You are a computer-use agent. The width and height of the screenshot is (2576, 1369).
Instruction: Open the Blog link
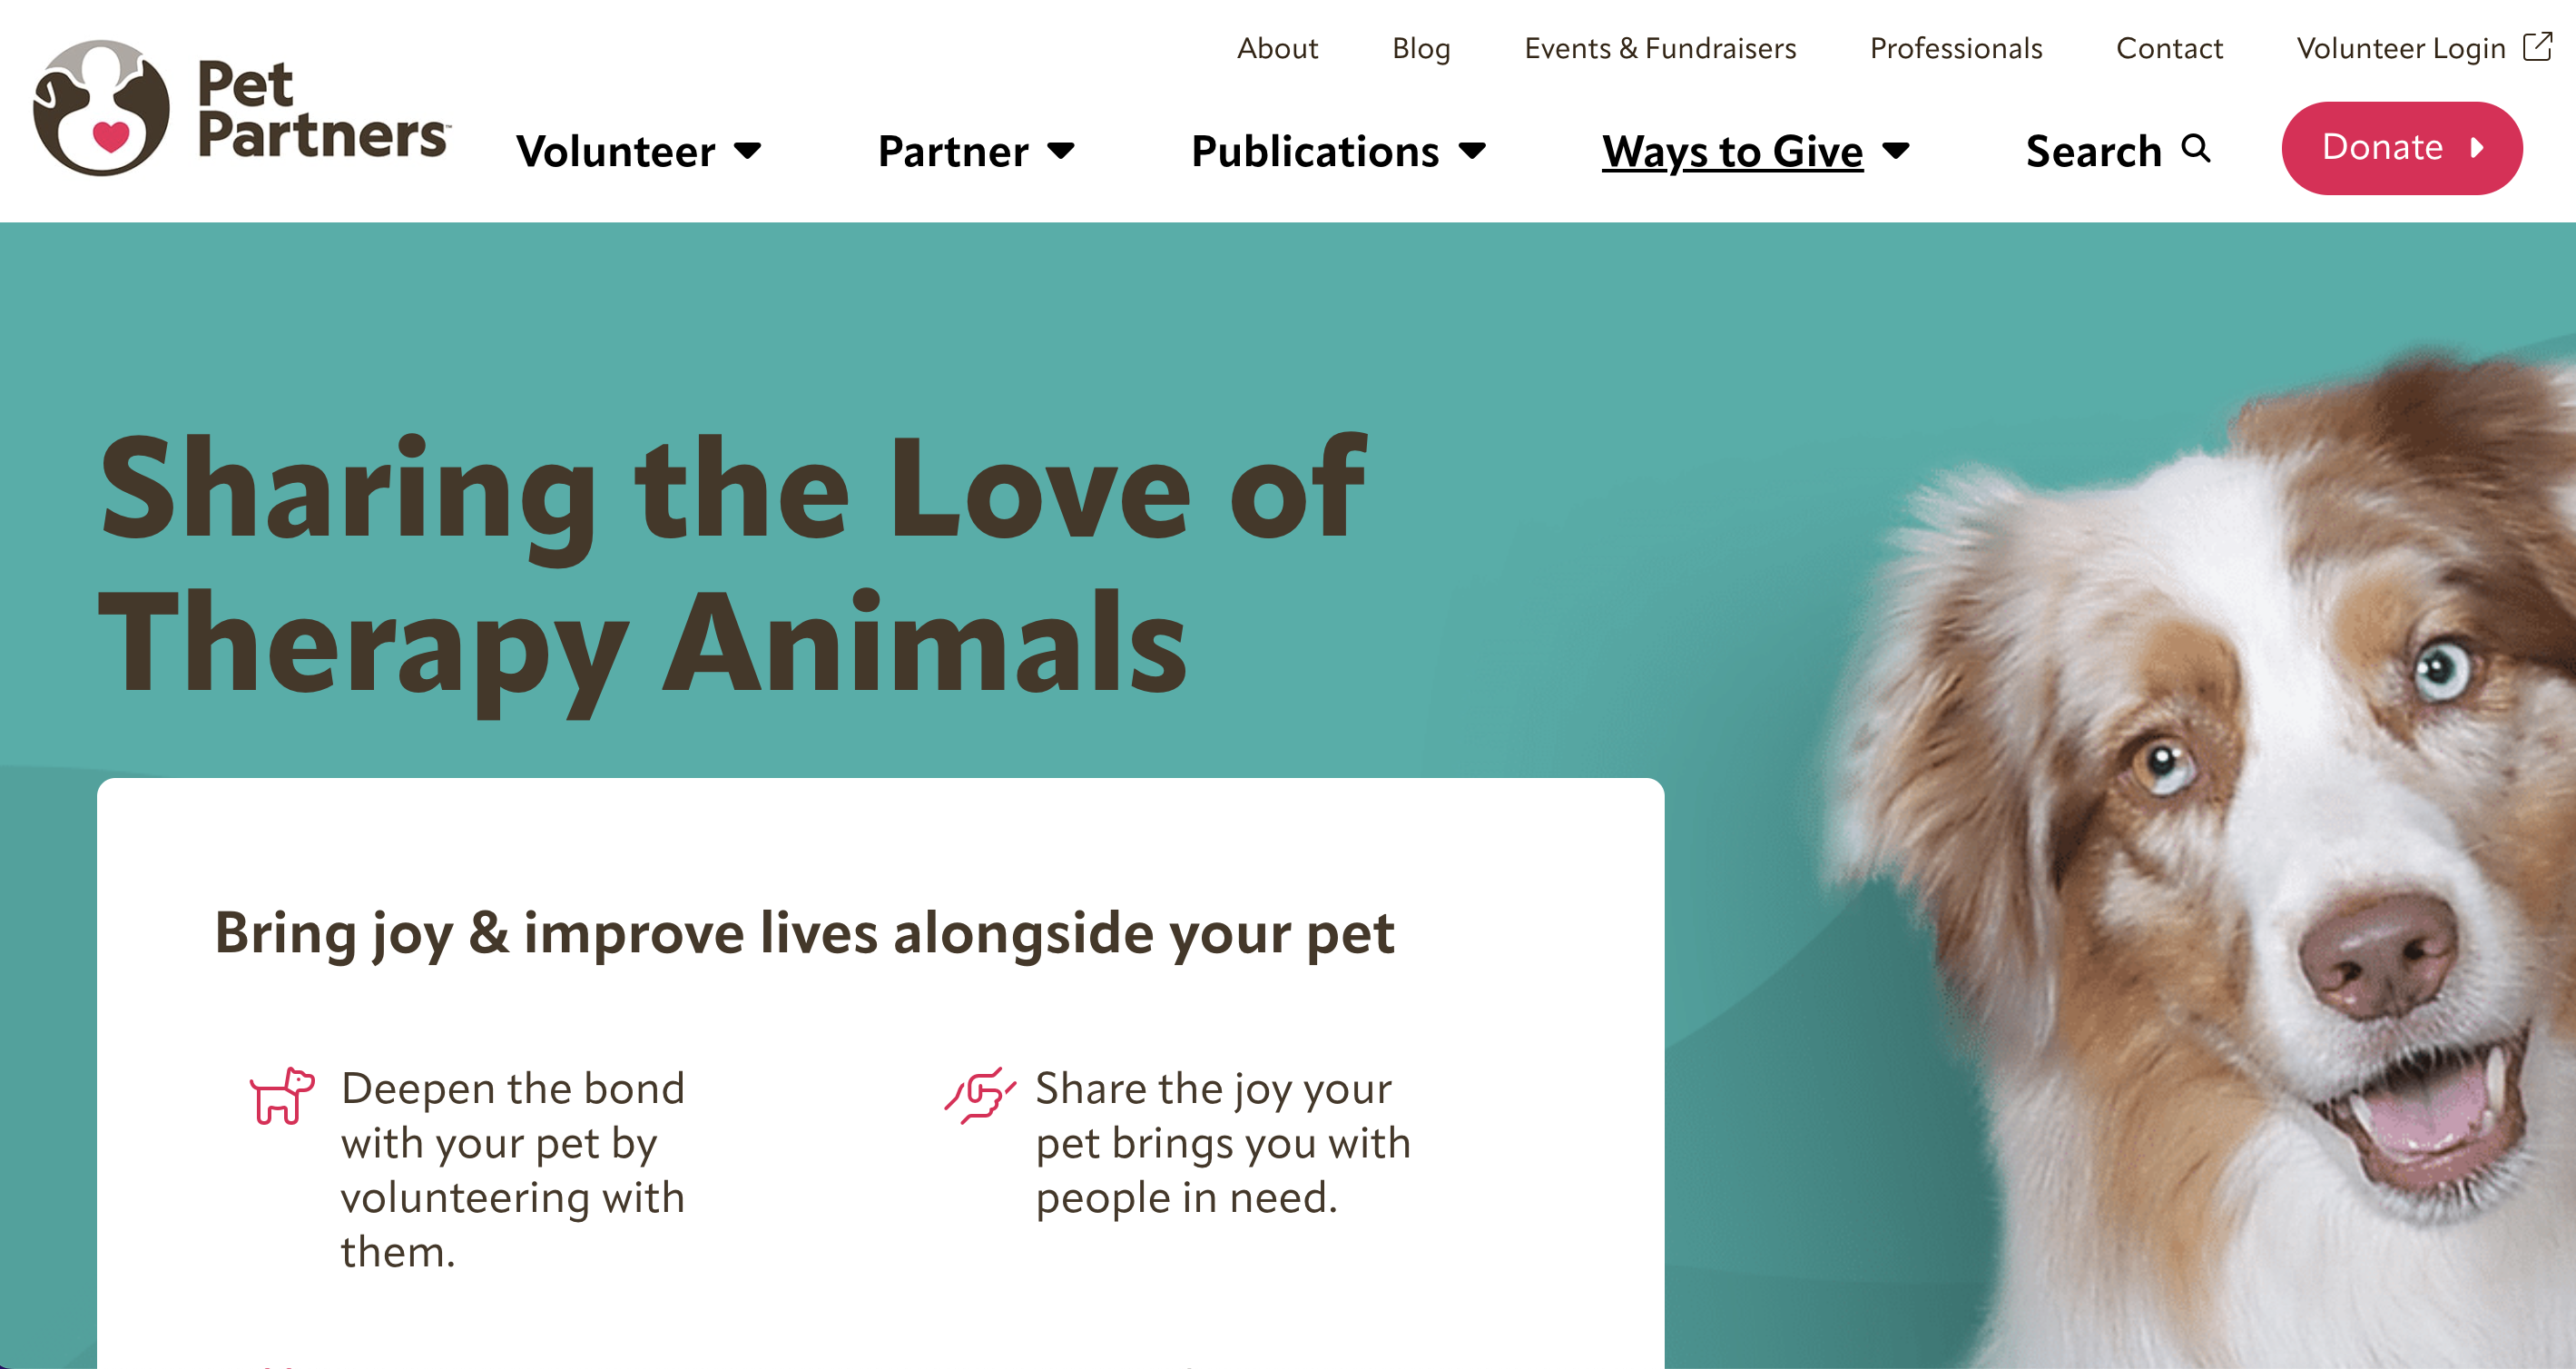pyautogui.click(x=1421, y=48)
